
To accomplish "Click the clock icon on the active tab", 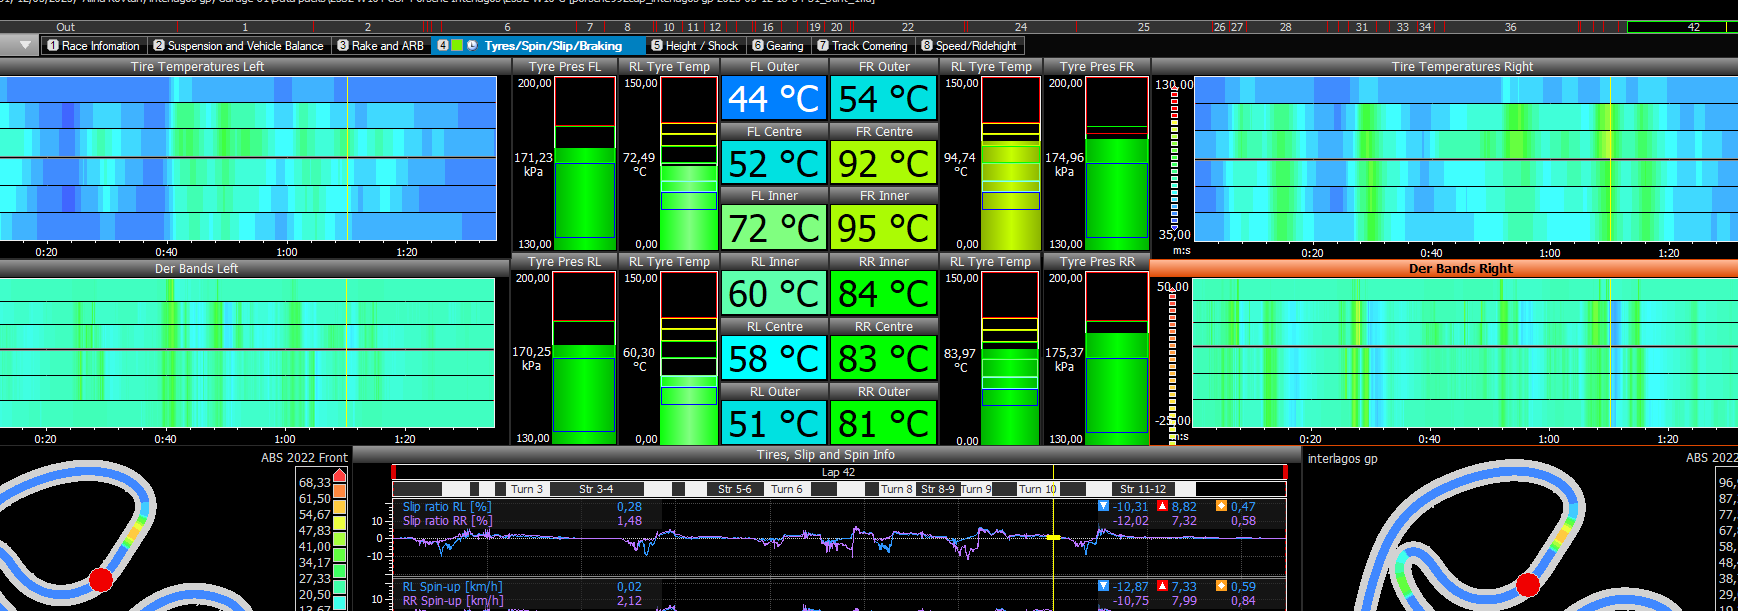I will click(x=472, y=45).
